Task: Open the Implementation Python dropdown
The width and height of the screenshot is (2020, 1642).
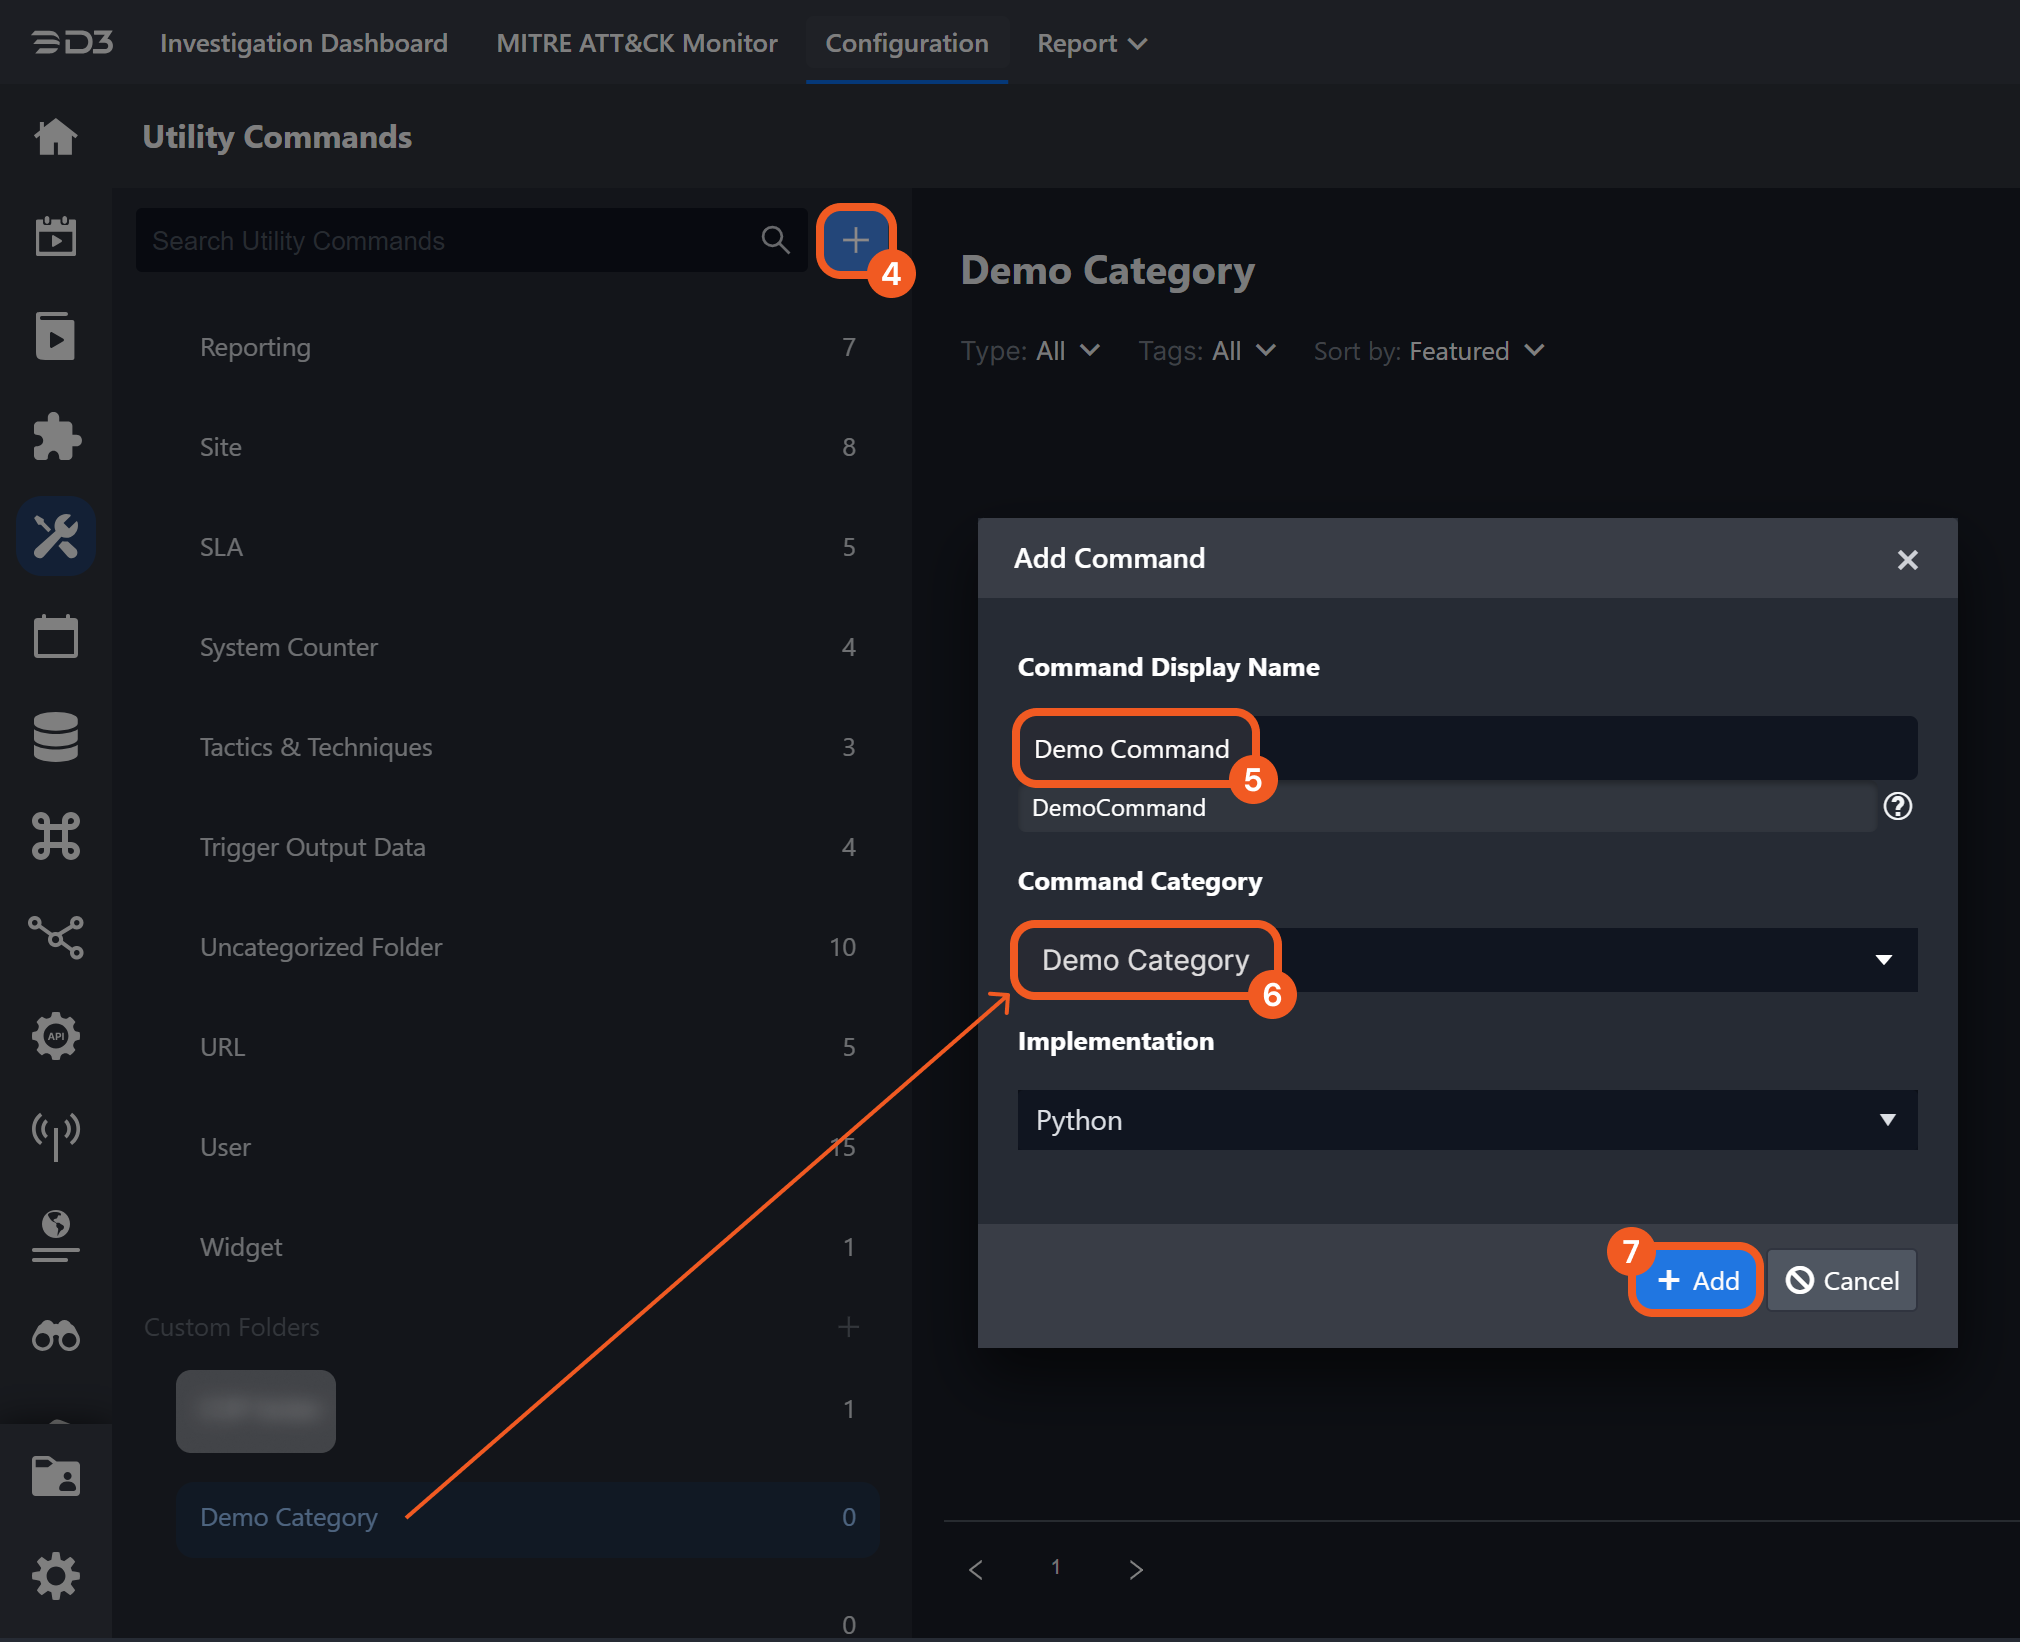Action: 1466,1120
